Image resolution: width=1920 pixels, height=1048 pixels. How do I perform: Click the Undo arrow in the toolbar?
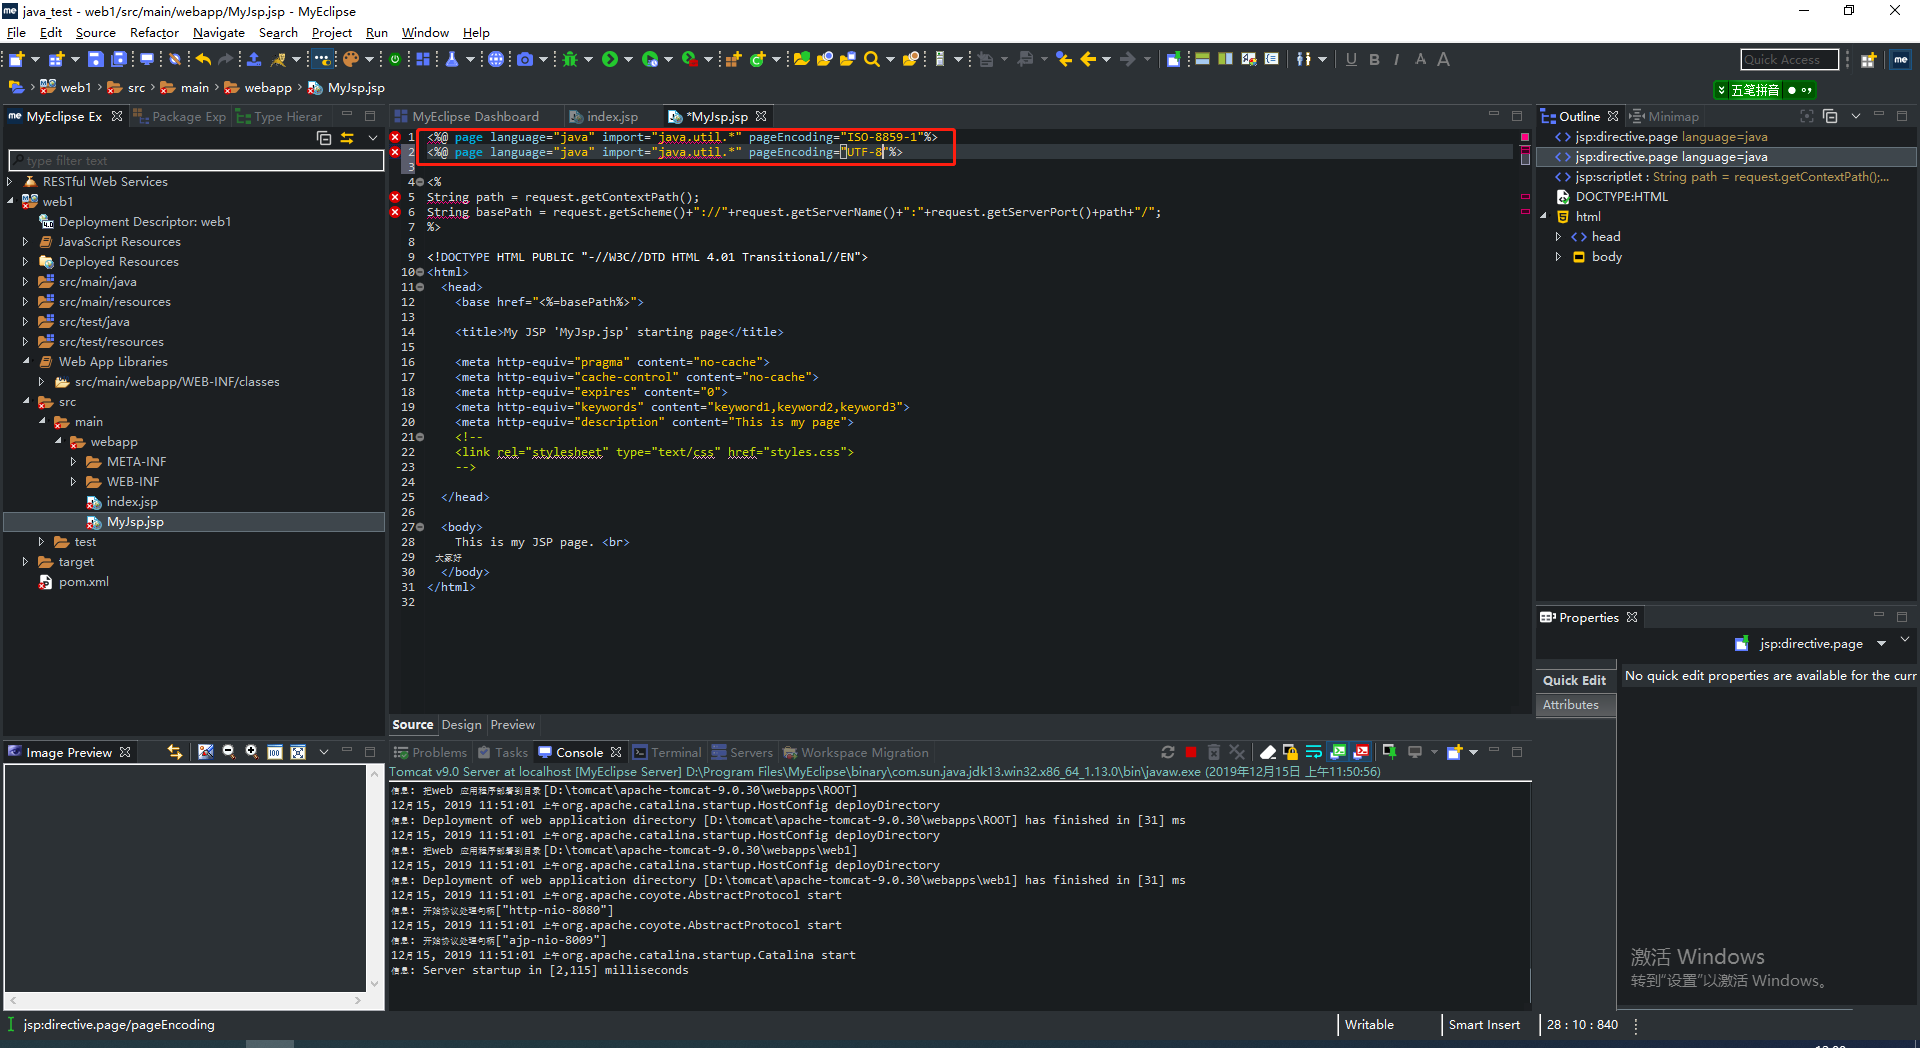[203, 60]
